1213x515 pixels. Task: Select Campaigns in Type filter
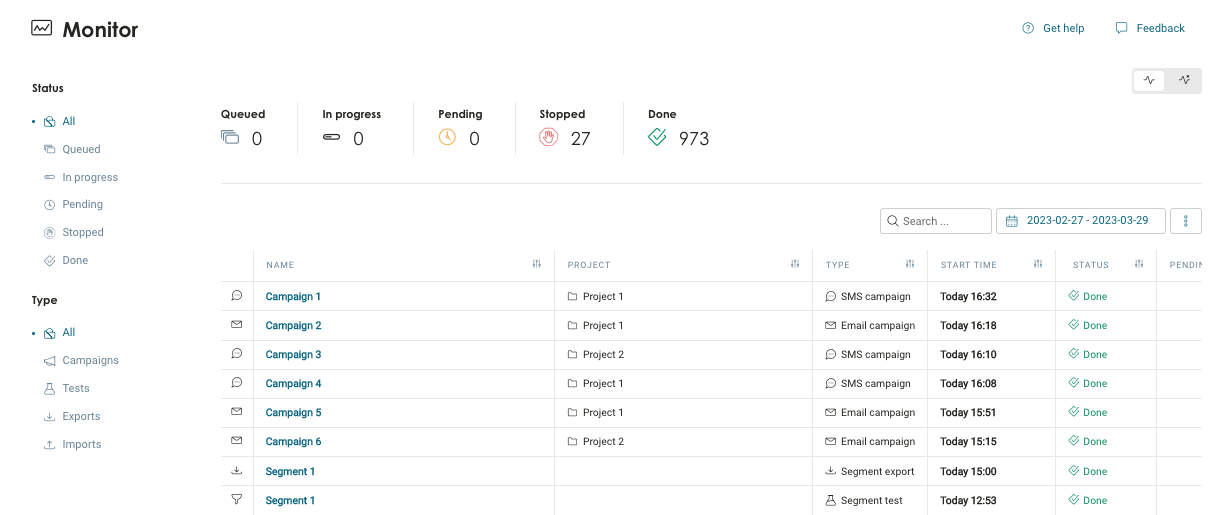pos(90,360)
